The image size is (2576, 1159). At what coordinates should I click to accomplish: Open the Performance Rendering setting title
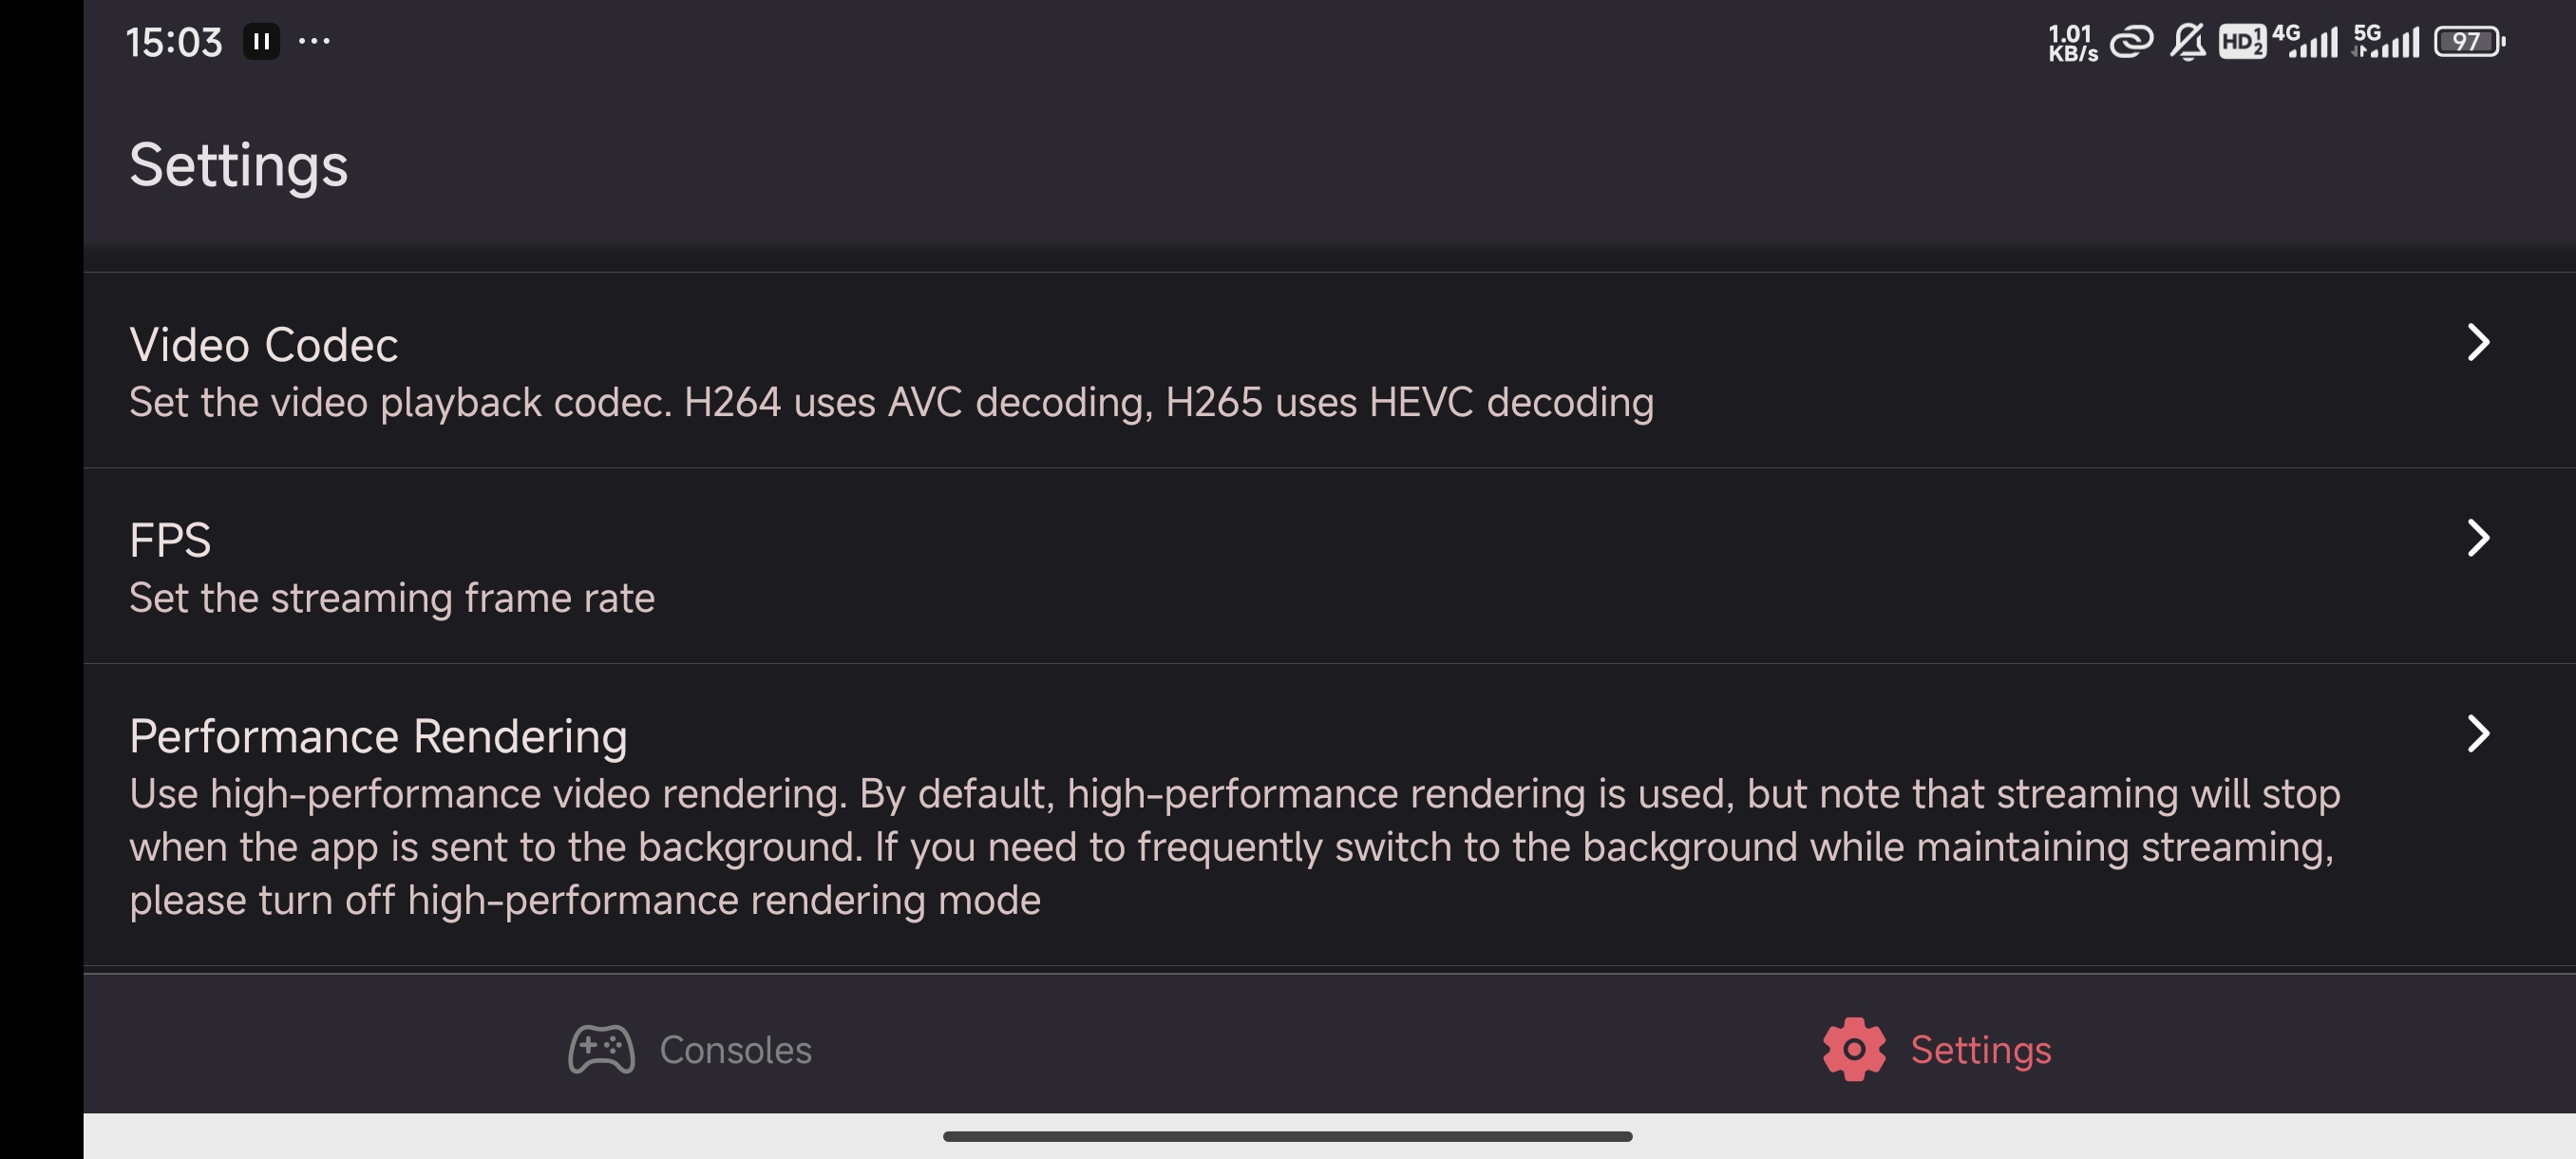[x=378, y=736]
